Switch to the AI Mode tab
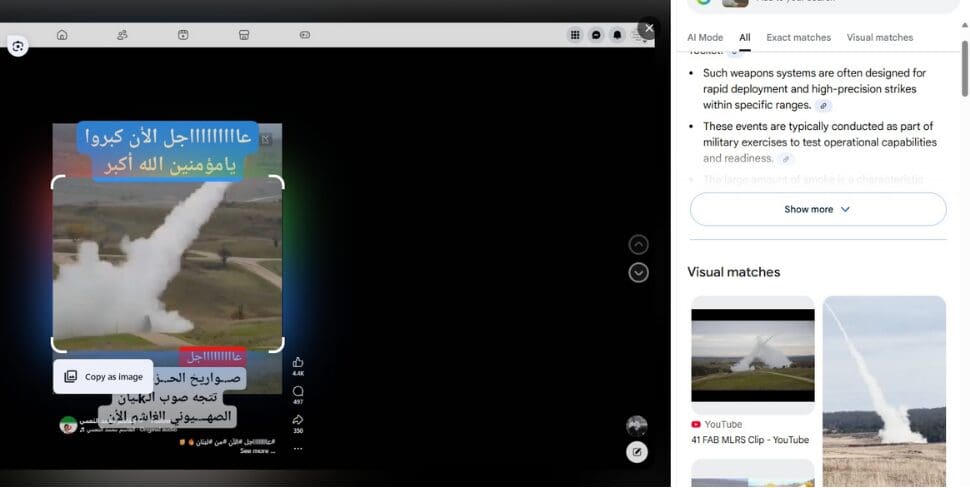The width and height of the screenshot is (970, 488). pos(704,38)
